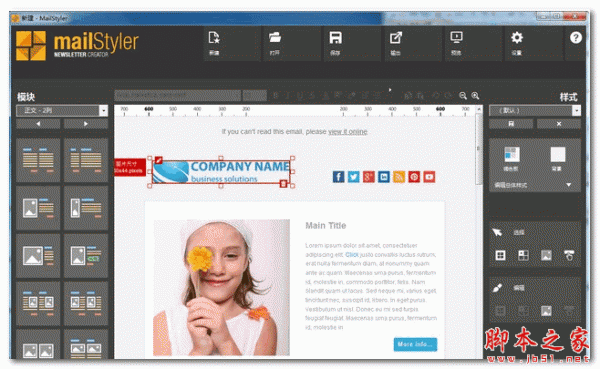Go to next module category with right arrow
The image size is (600, 369).
click(x=86, y=124)
